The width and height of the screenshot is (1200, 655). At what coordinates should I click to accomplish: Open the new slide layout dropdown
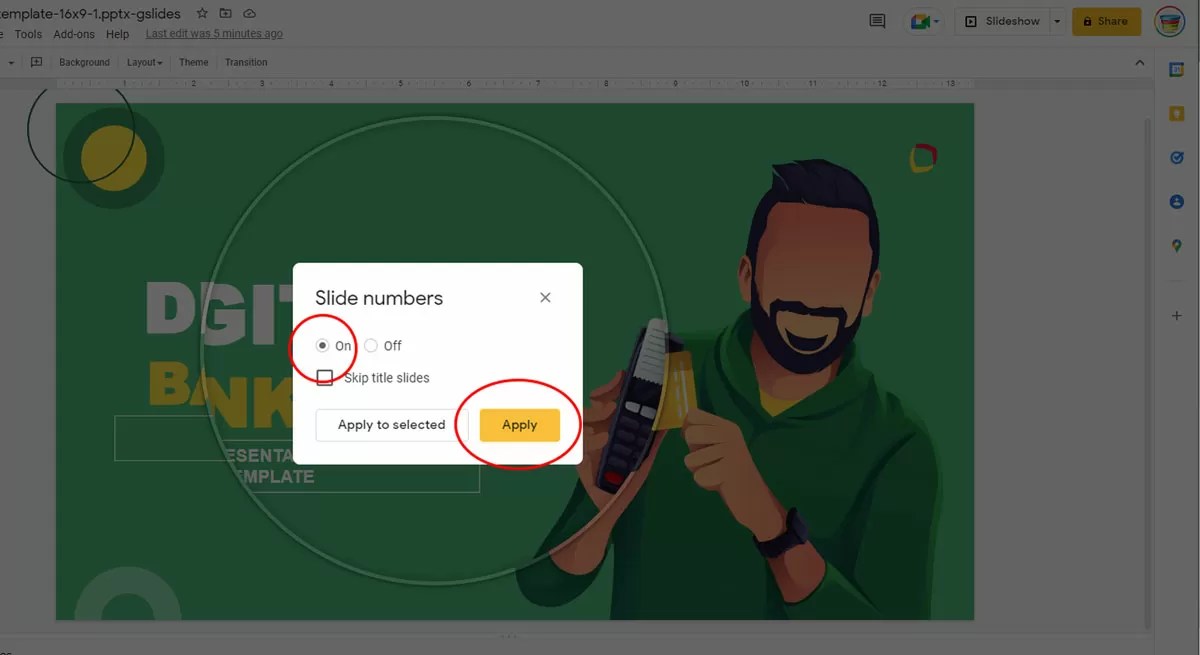[x=10, y=61]
